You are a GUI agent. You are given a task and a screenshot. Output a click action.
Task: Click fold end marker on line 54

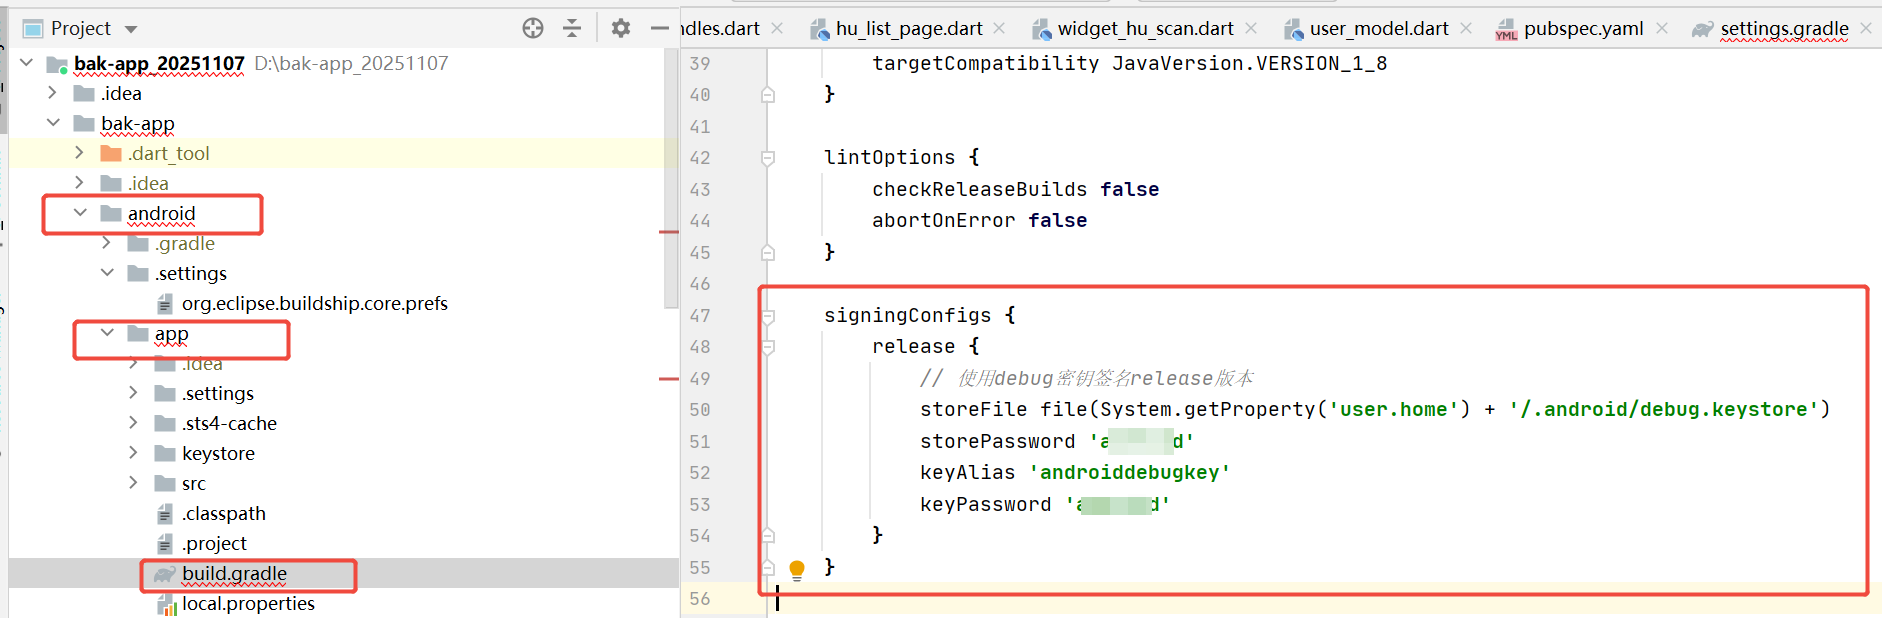click(768, 536)
